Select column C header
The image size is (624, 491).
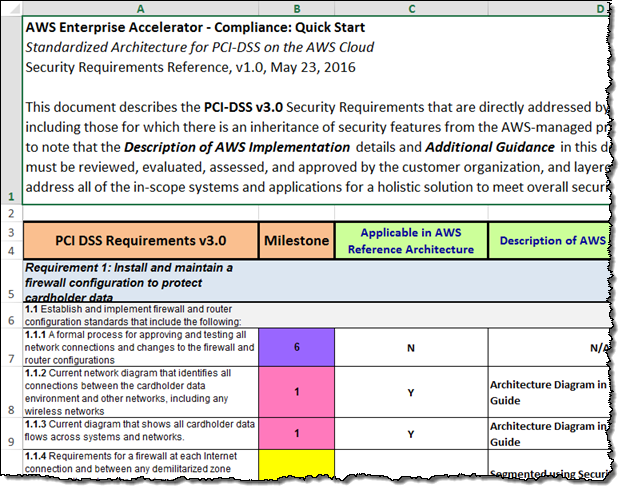411,9
